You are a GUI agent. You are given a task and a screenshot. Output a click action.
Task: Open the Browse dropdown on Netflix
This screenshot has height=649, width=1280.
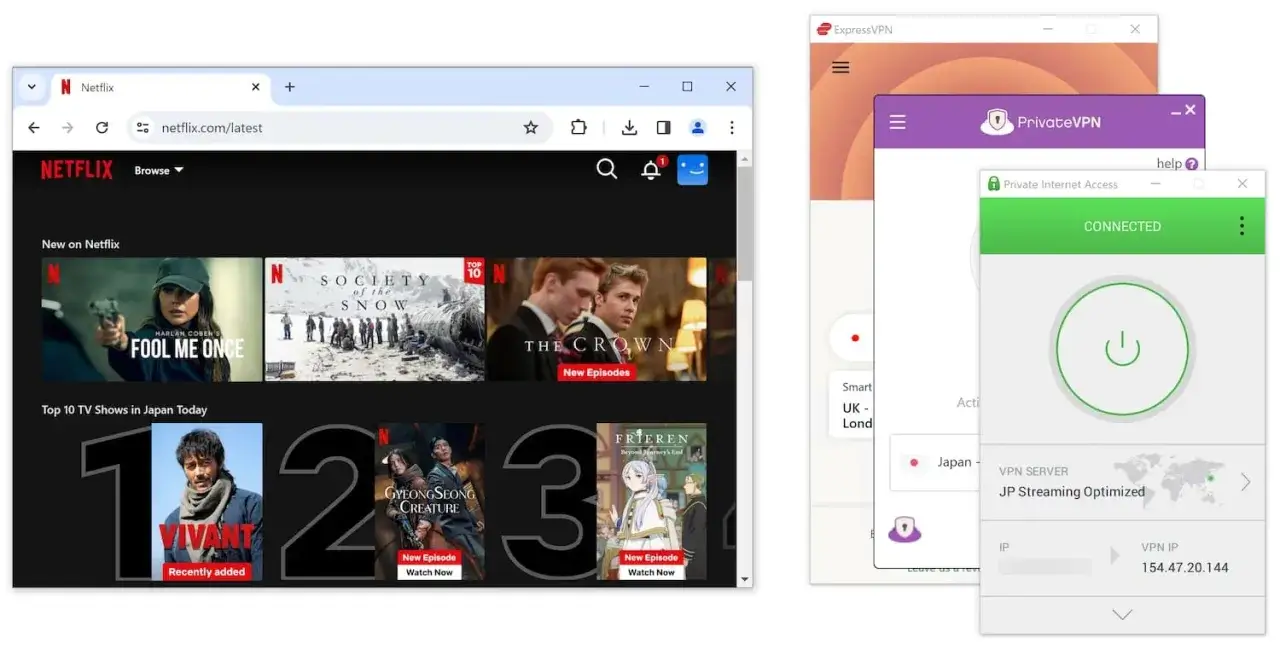[157, 170]
